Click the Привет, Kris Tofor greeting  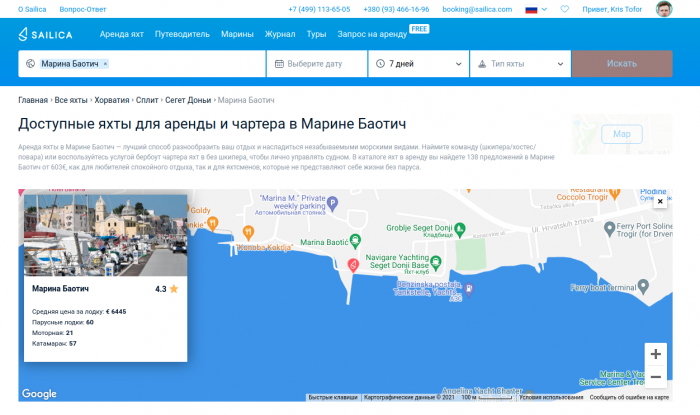(612, 9)
